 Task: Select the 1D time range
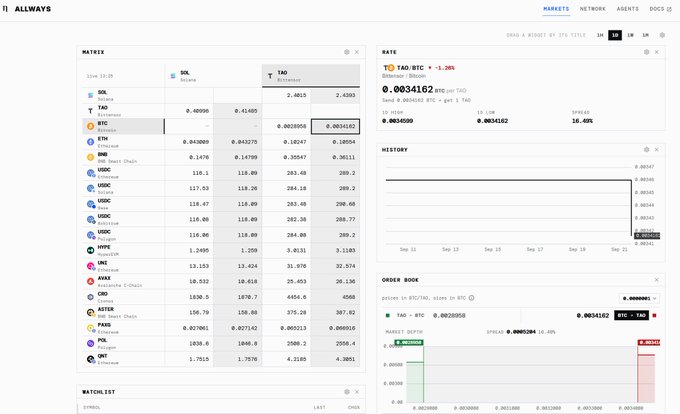coord(615,35)
